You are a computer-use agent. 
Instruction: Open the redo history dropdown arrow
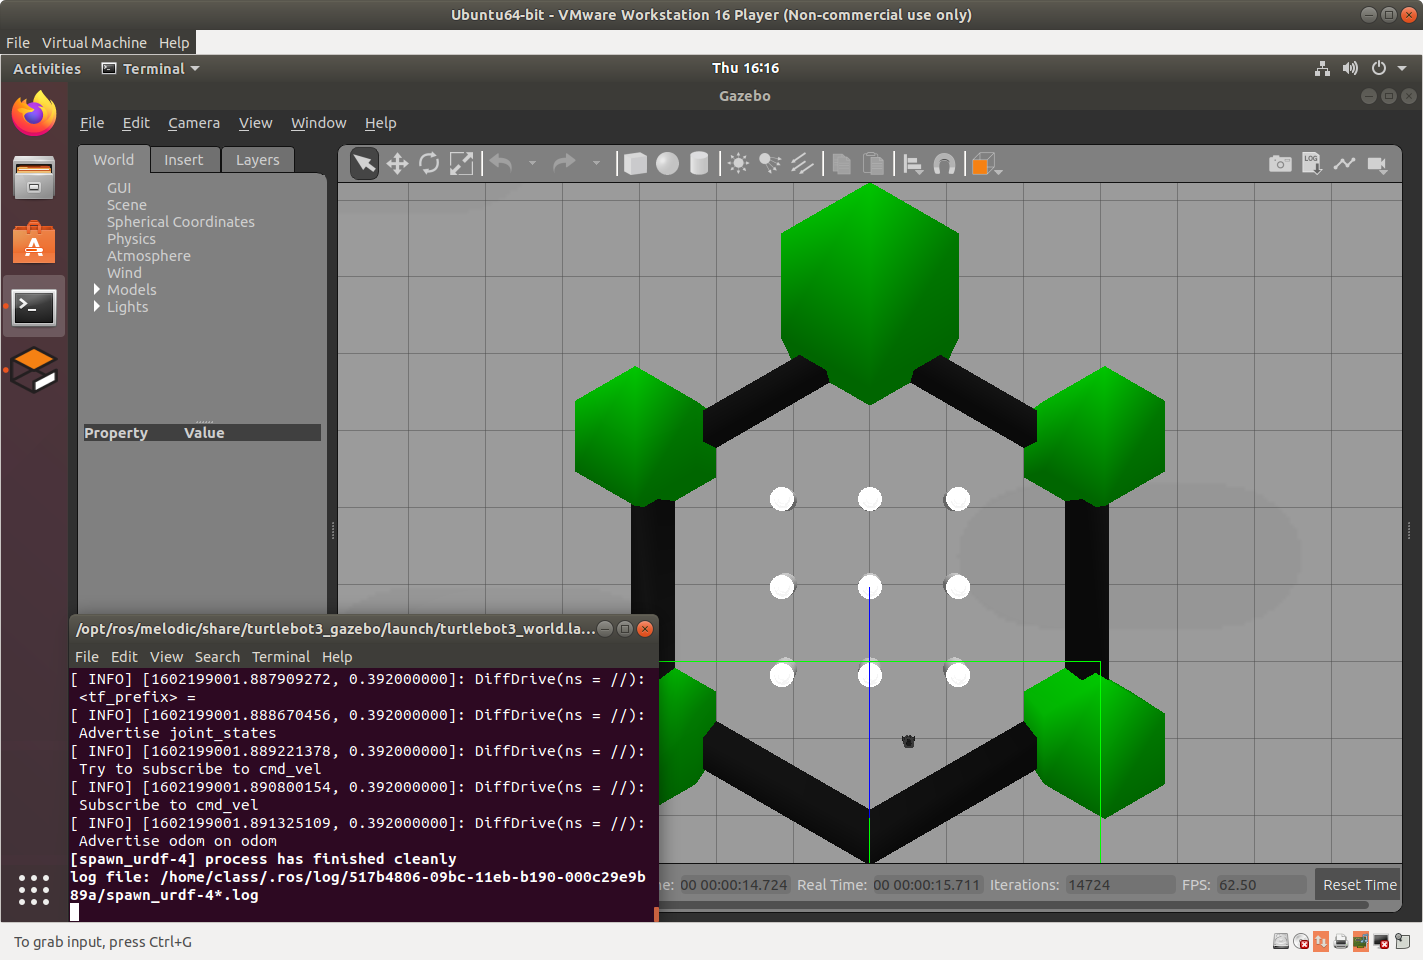point(596,163)
